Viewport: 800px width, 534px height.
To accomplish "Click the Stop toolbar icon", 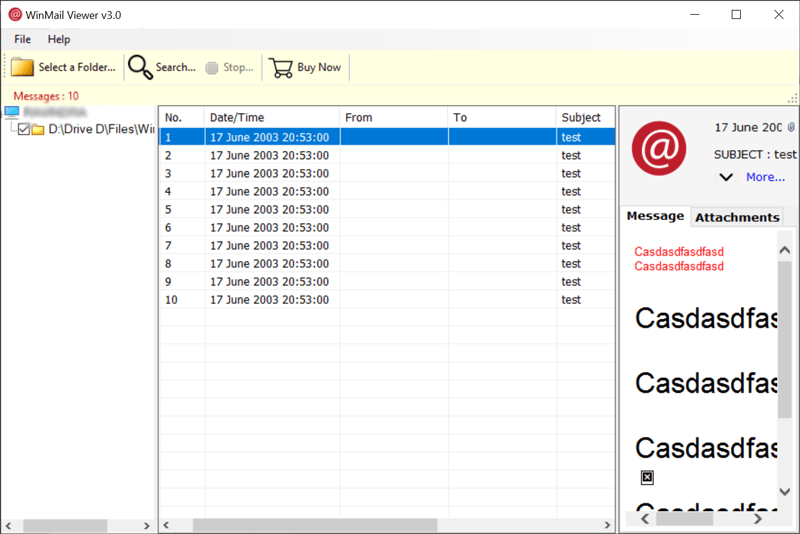I will click(212, 68).
